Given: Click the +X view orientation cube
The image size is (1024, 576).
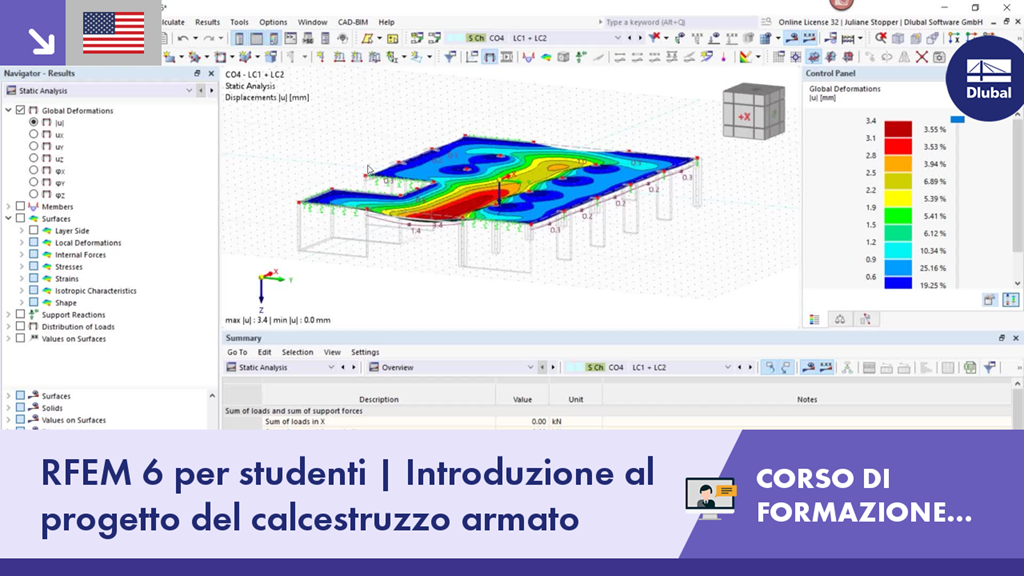Looking at the screenshot, I should click(752, 111).
